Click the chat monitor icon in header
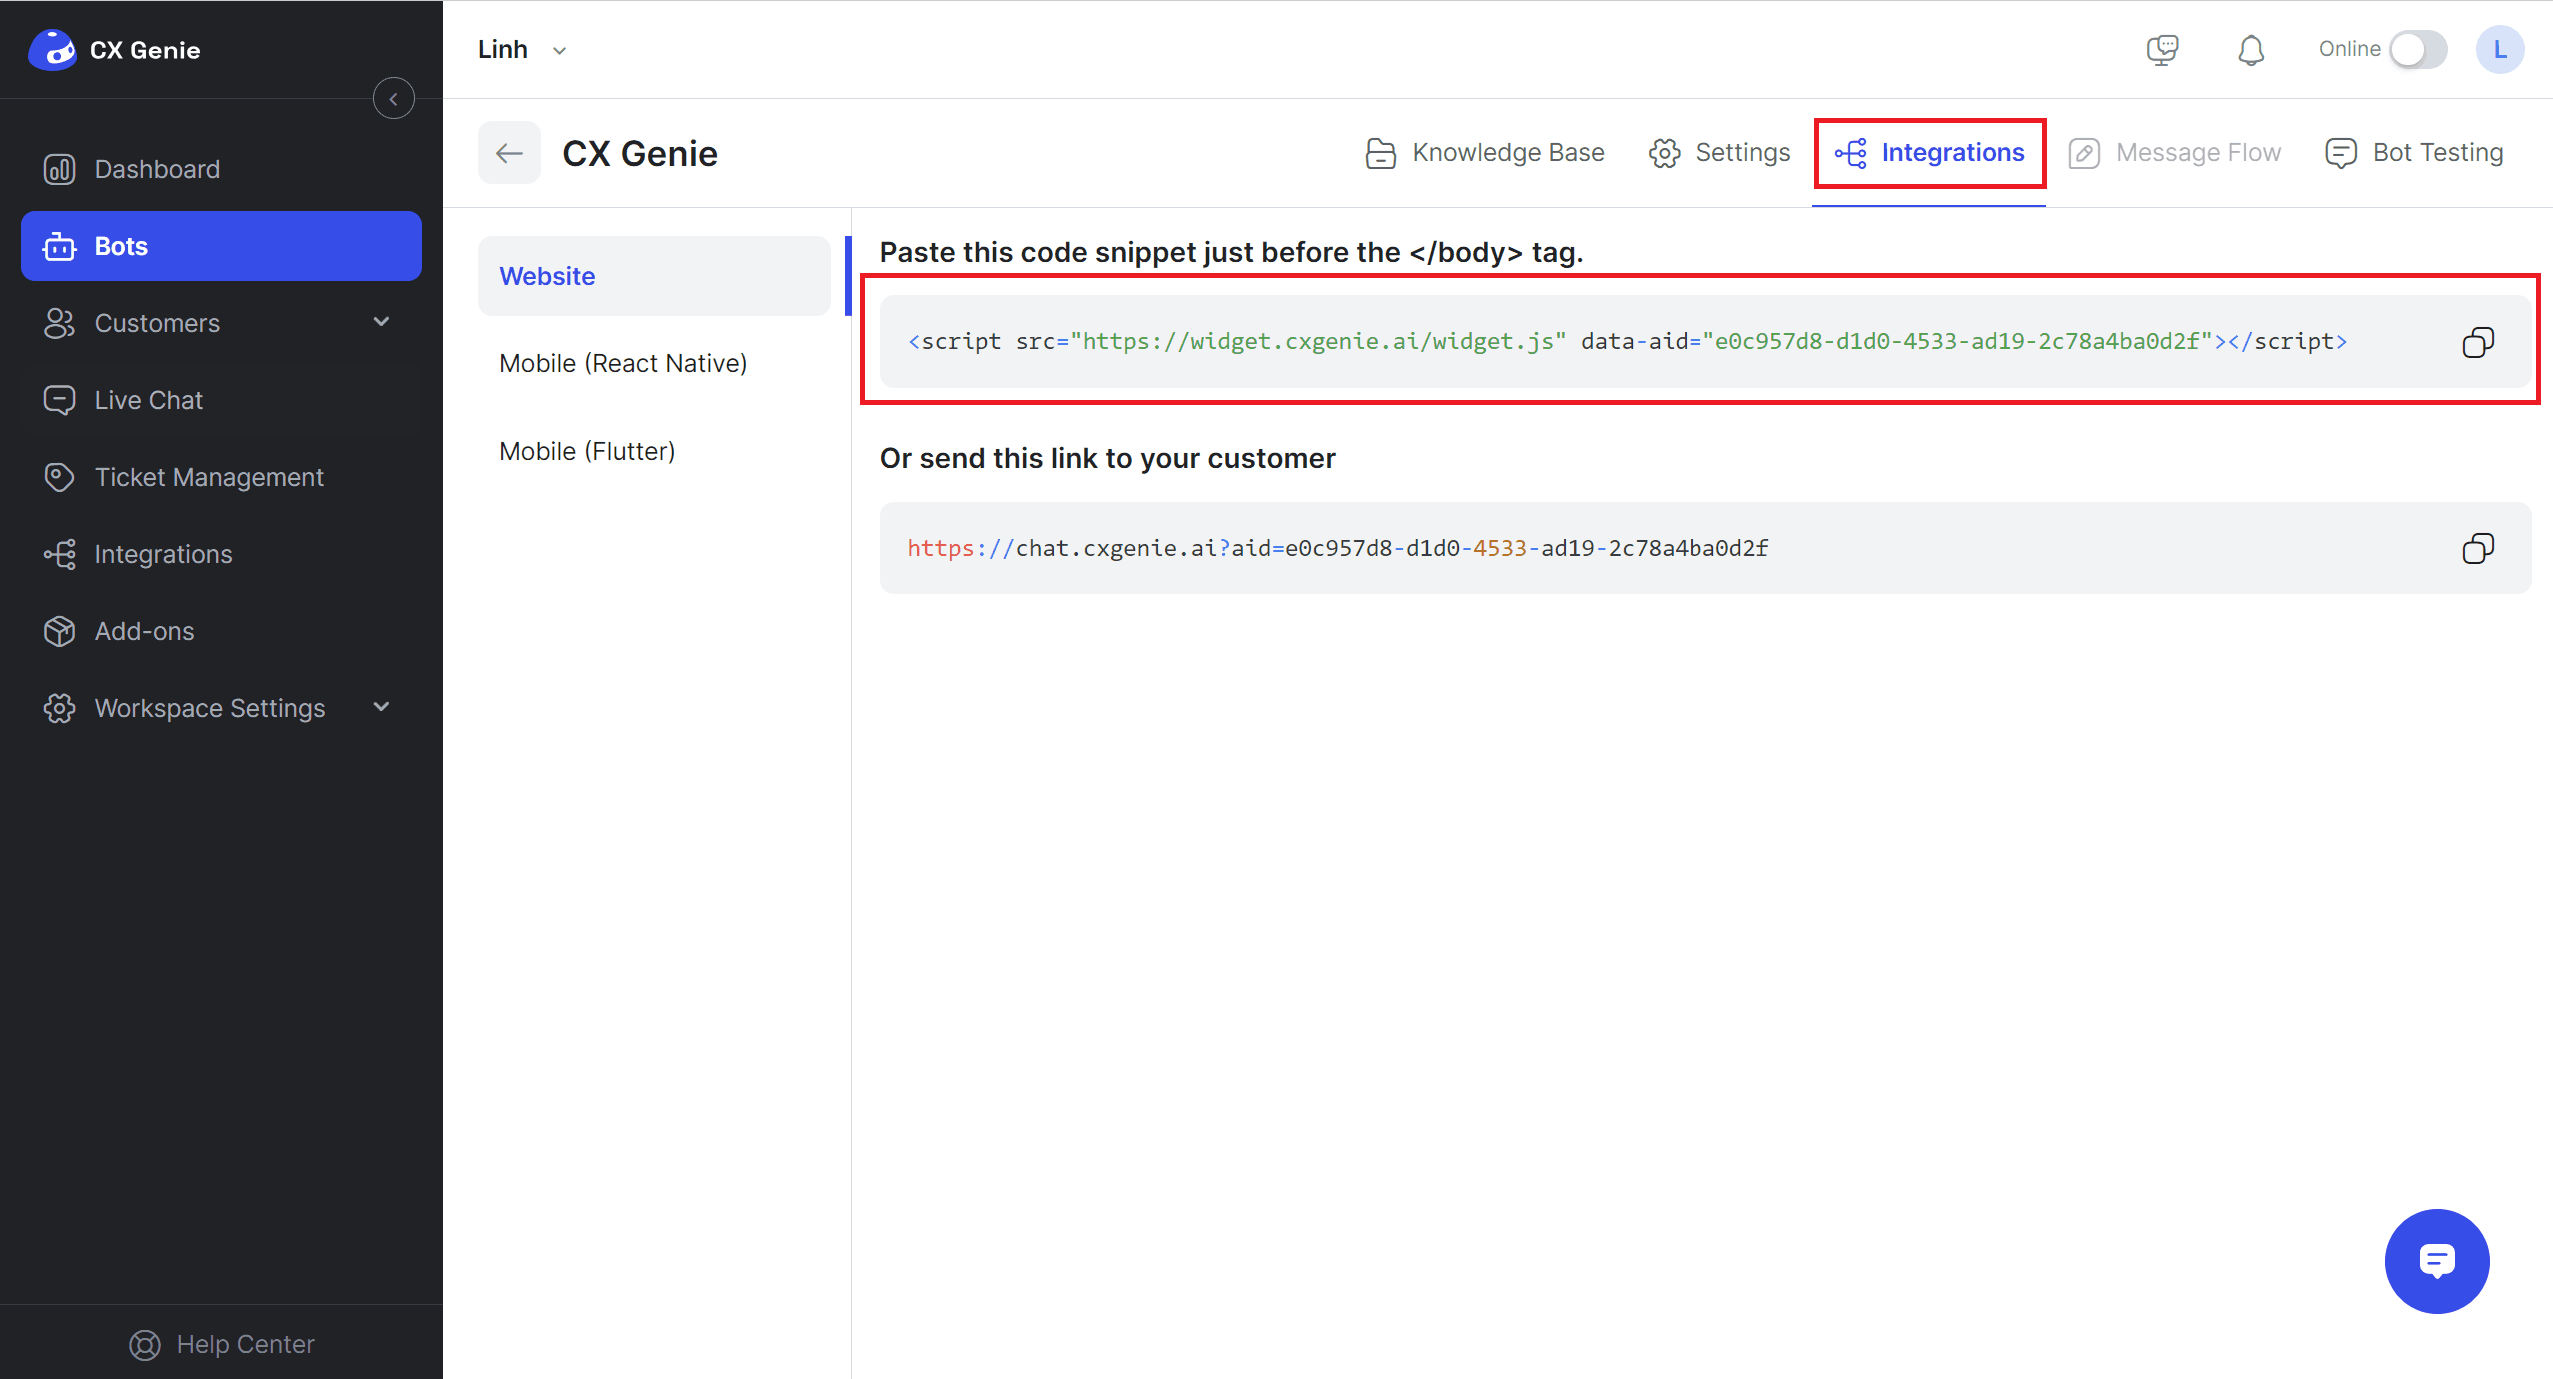Screen dimensions: 2553x1379 coord(2162,50)
